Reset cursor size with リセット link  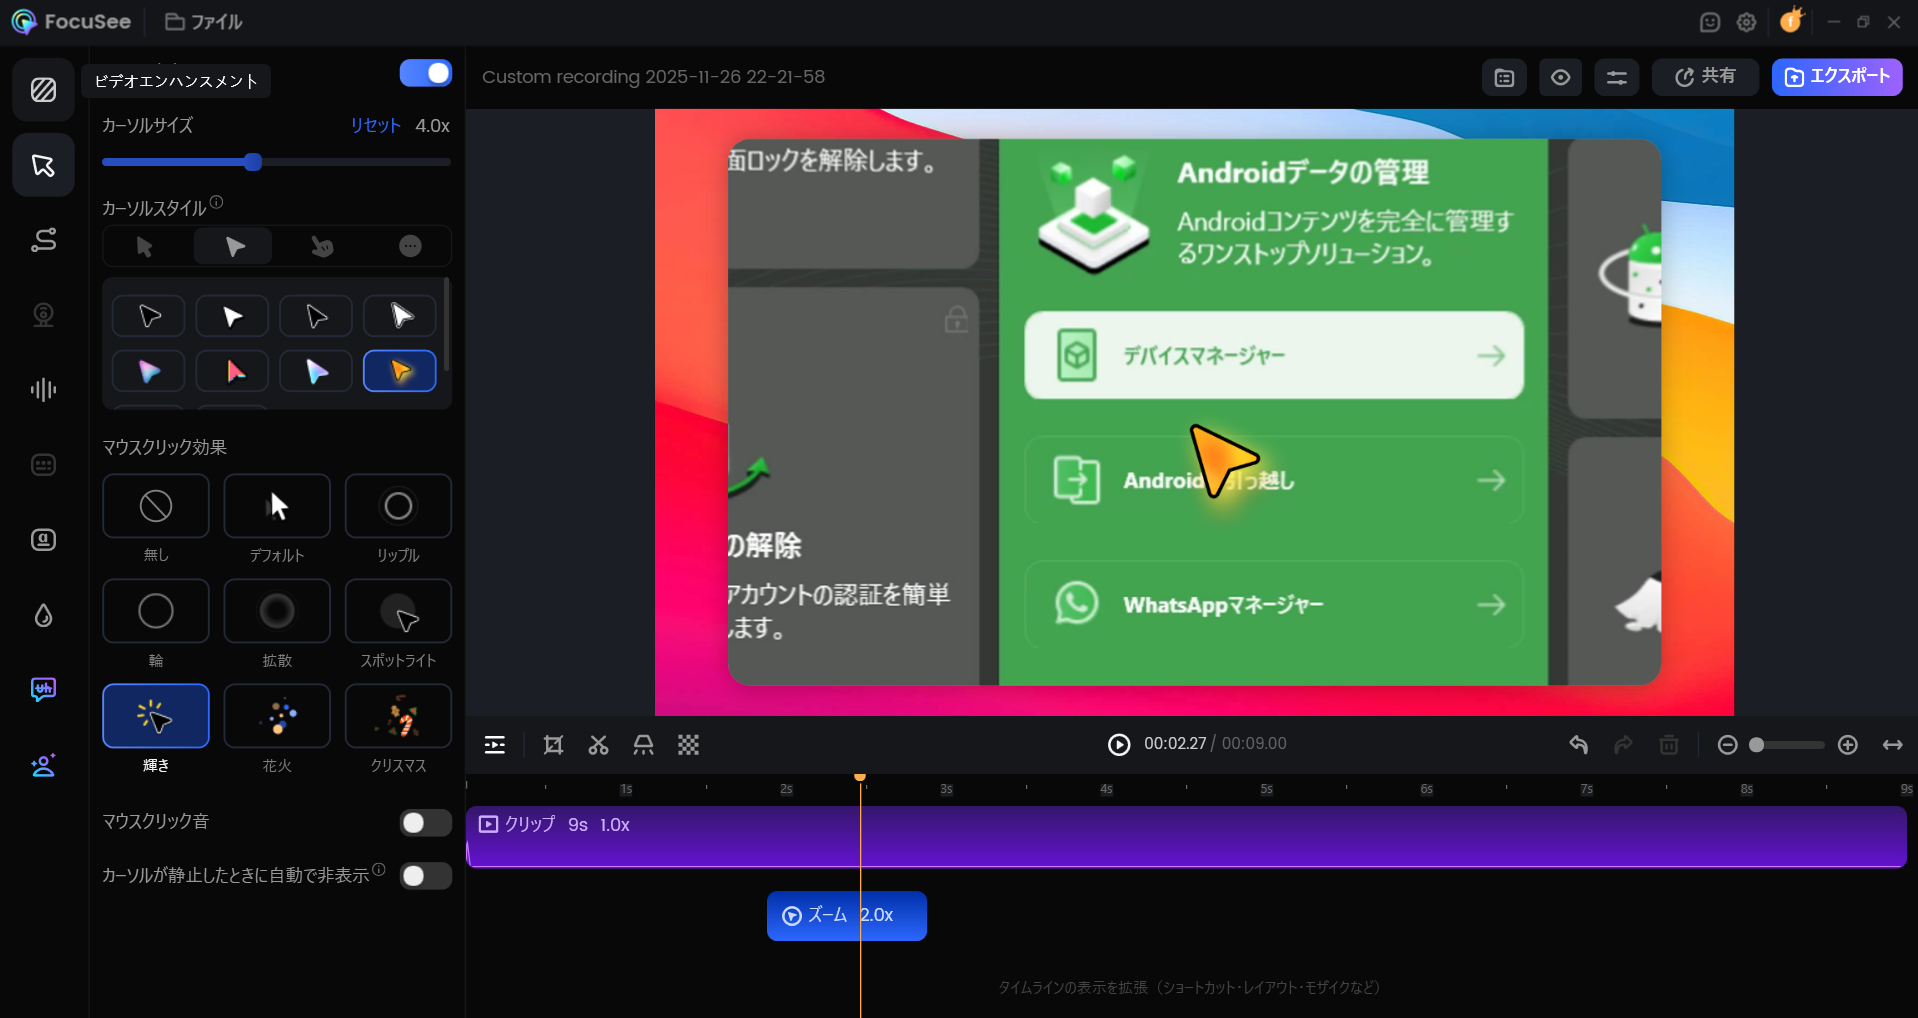click(375, 126)
